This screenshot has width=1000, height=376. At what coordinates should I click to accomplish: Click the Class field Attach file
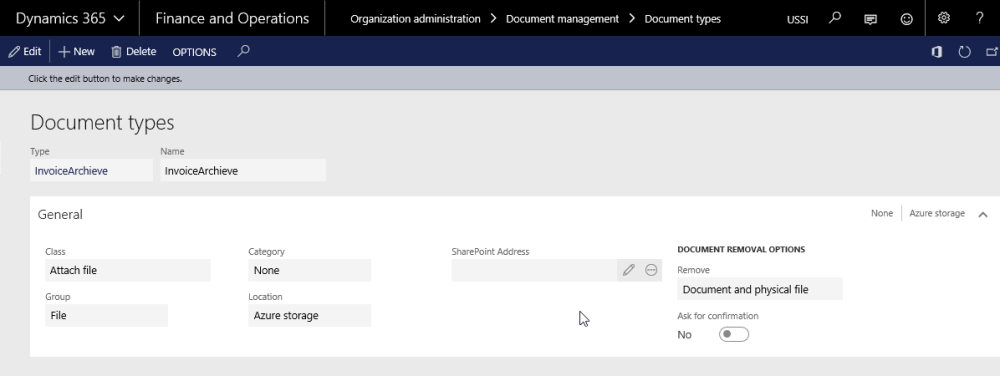pyautogui.click(x=128, y=270)
